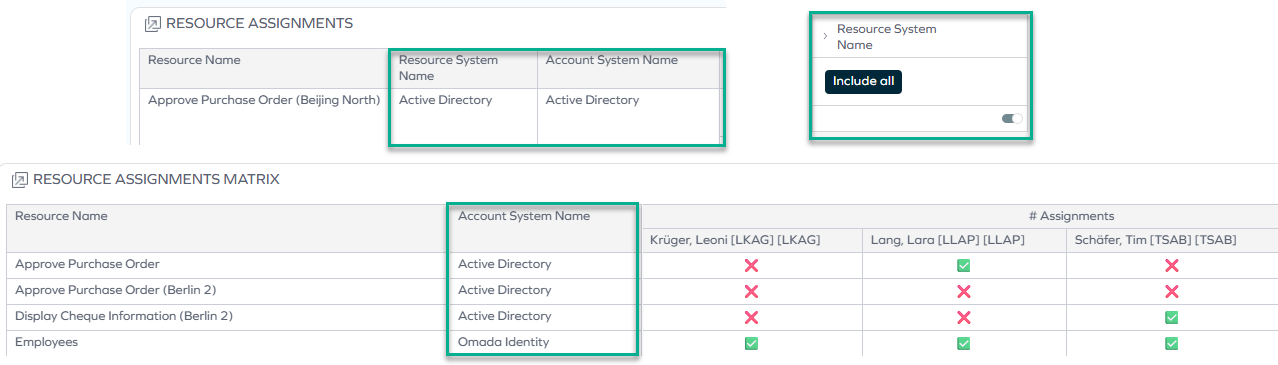
Task: Sort matrix by Account System Name header
Action: pyautogui.click(x=524, y=216)
